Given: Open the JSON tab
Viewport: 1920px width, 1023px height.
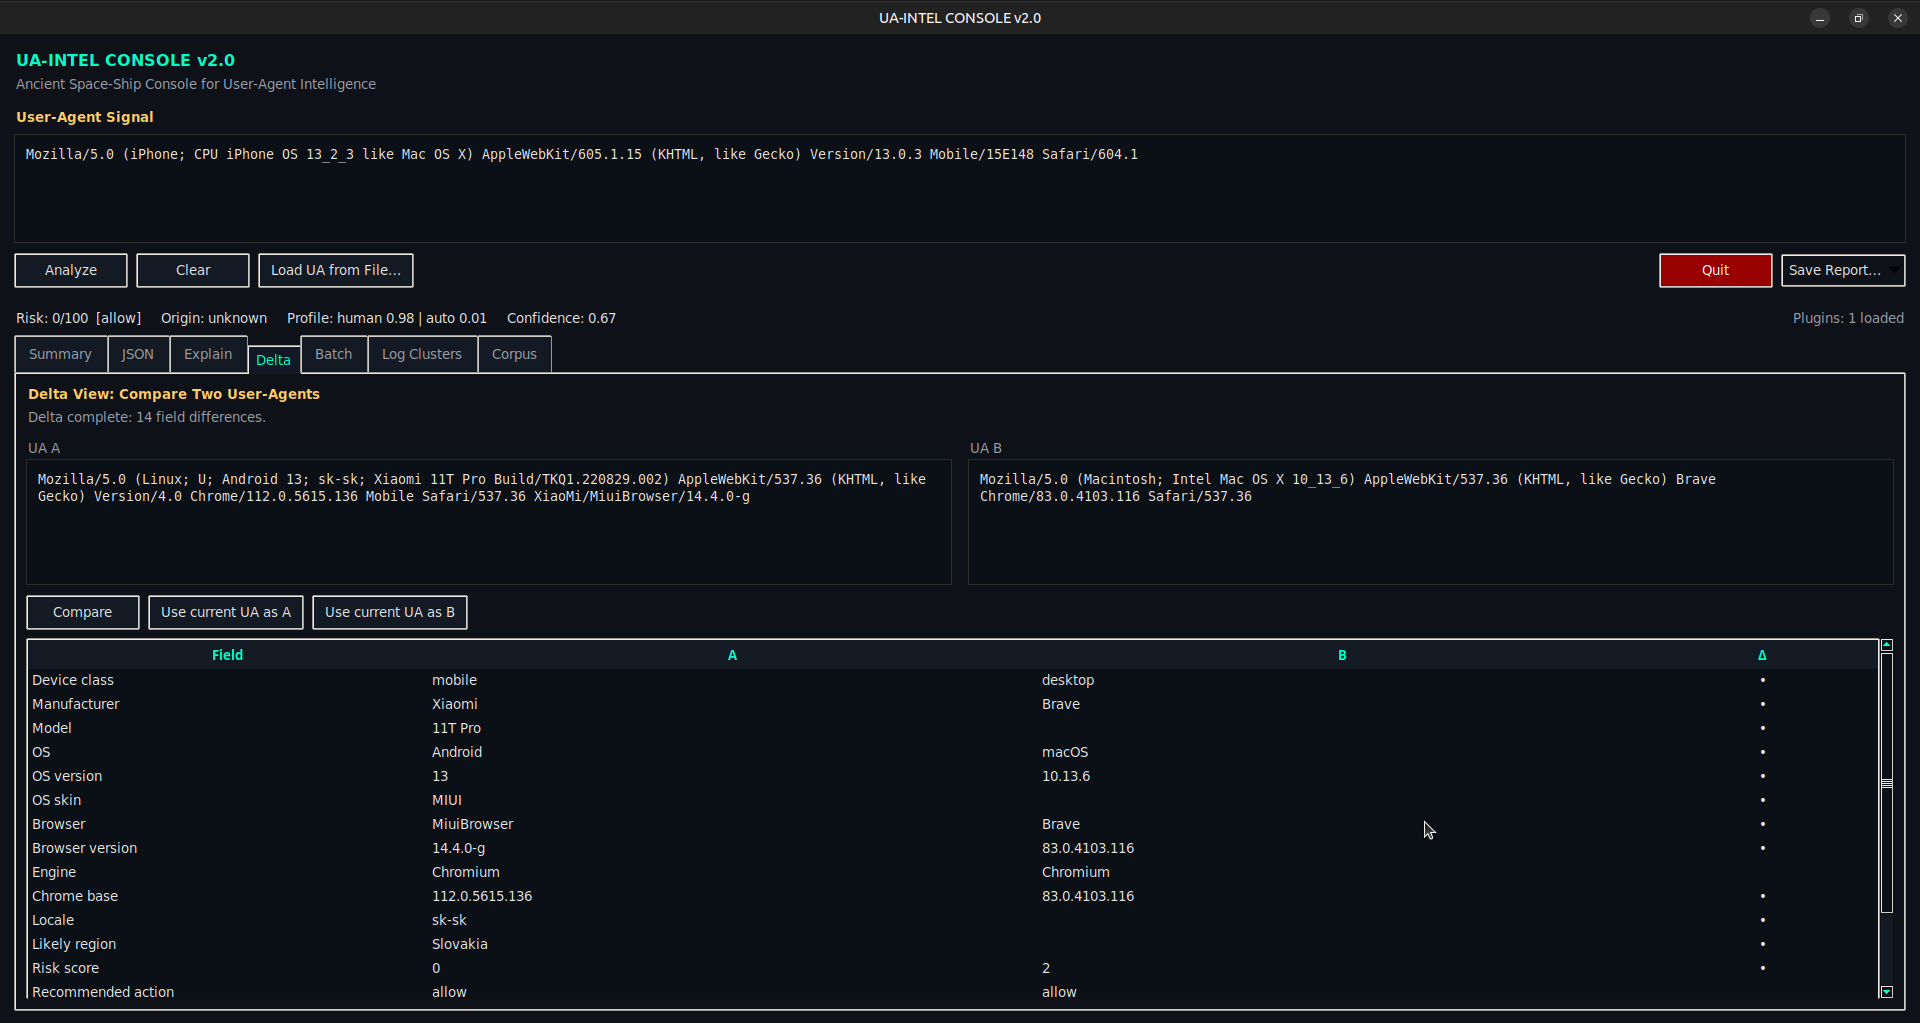Looking at the screenshot, I should [x=138, y=354].
